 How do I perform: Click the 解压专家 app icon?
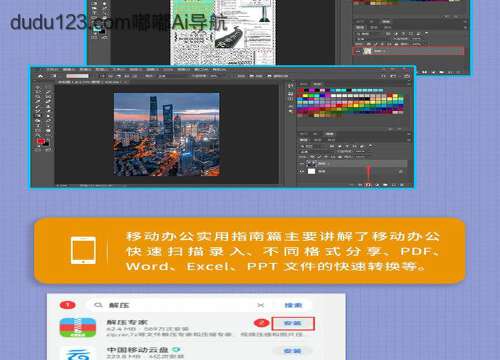point(78,328)
